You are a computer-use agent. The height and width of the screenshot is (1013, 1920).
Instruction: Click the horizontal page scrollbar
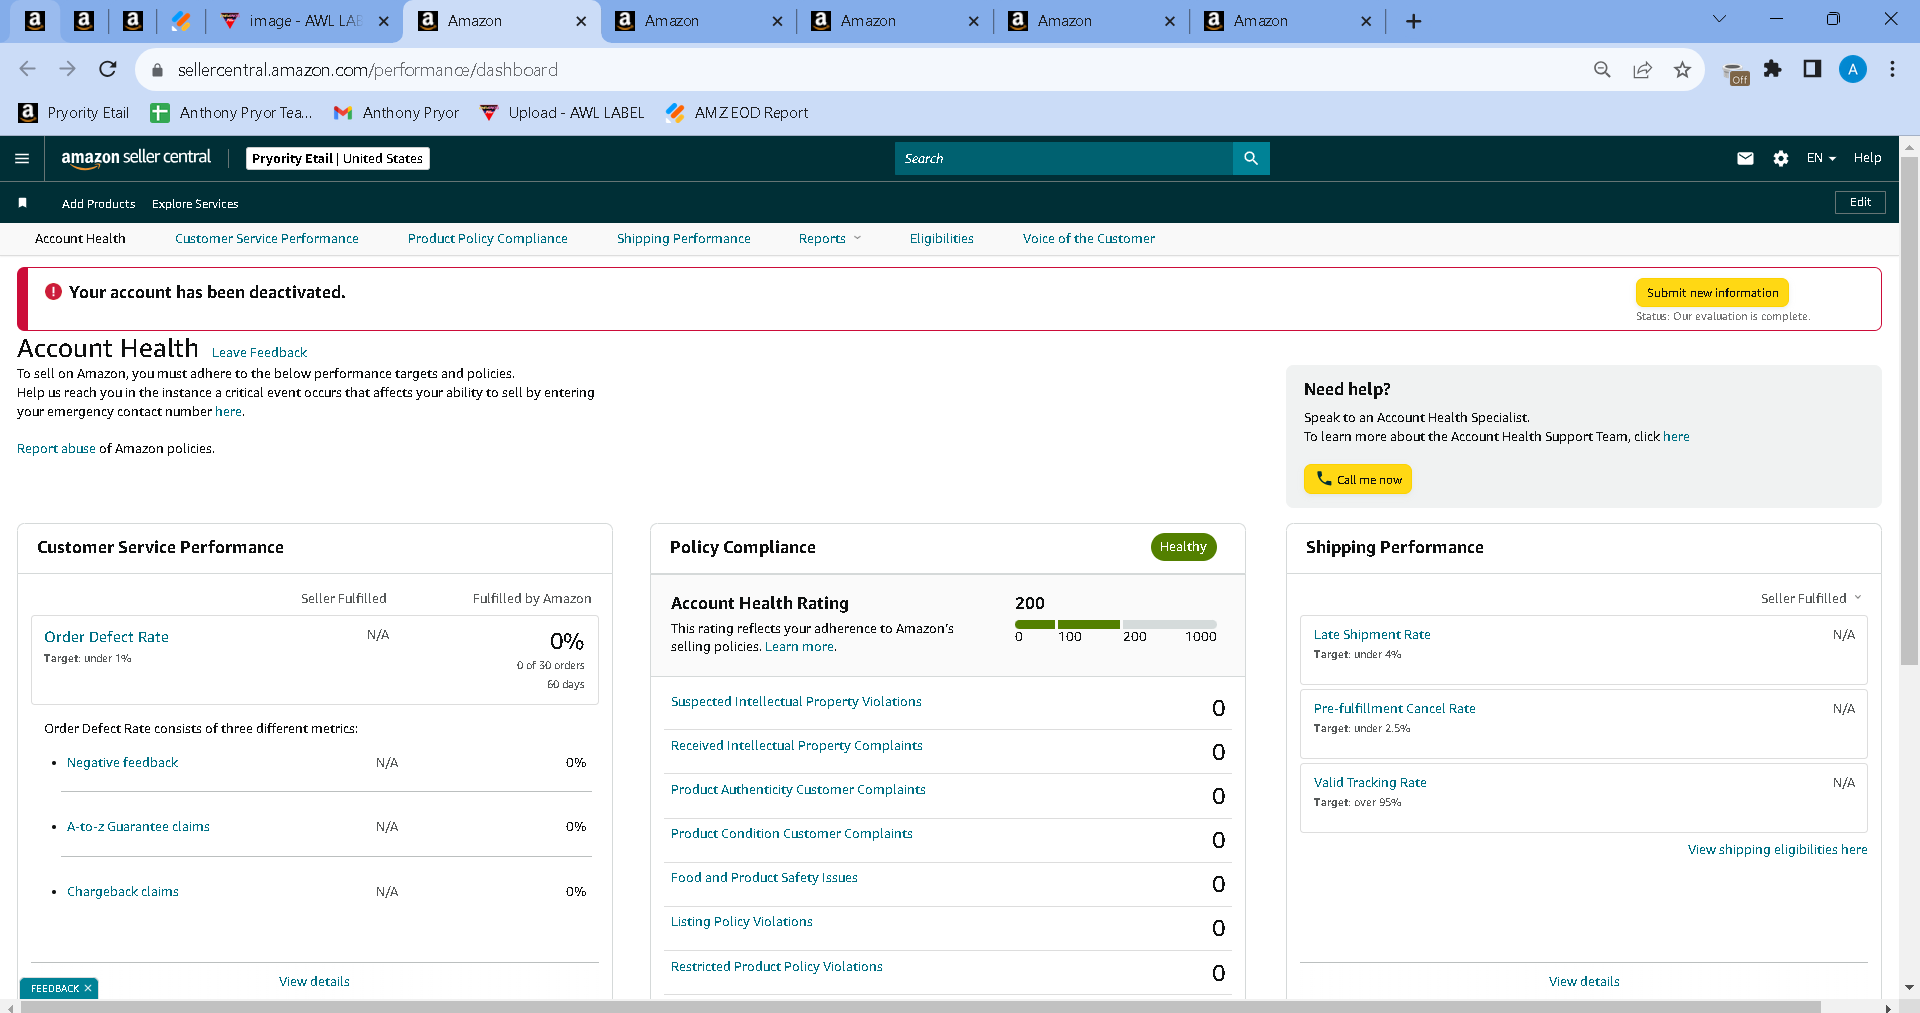(x=920, y=1006)
